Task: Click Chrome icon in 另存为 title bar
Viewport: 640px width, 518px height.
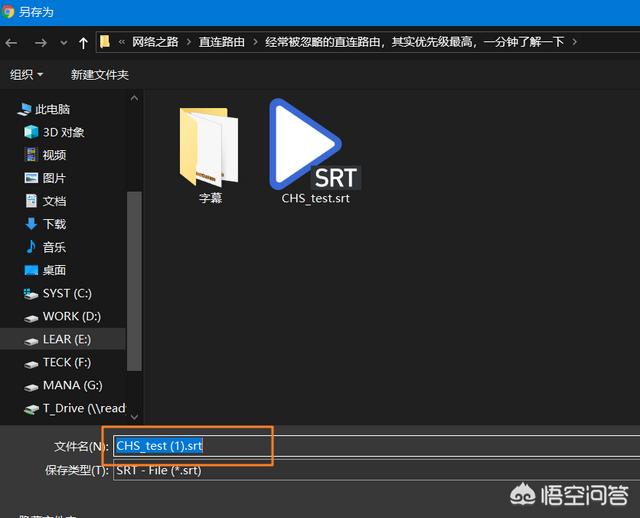Action: pos(8,11)
